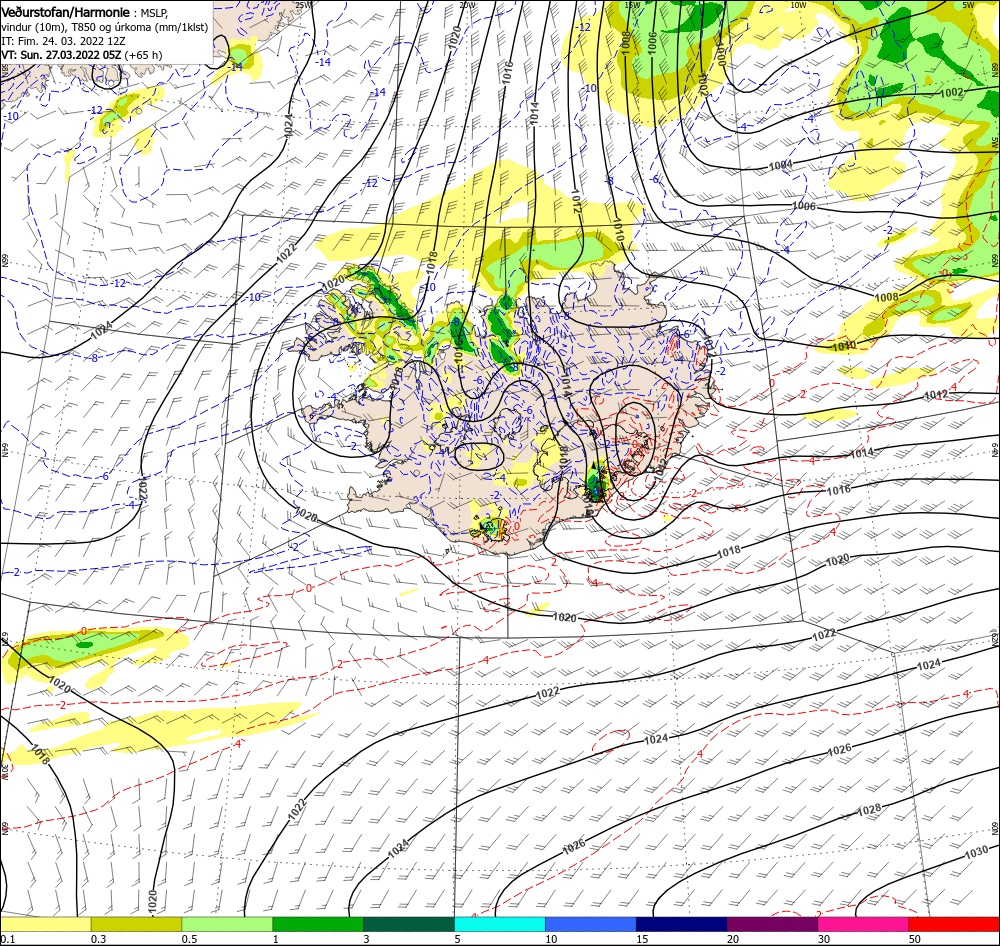Click the "1004" isobar label
1000x946 pixels.
click(x=781, y=165)
